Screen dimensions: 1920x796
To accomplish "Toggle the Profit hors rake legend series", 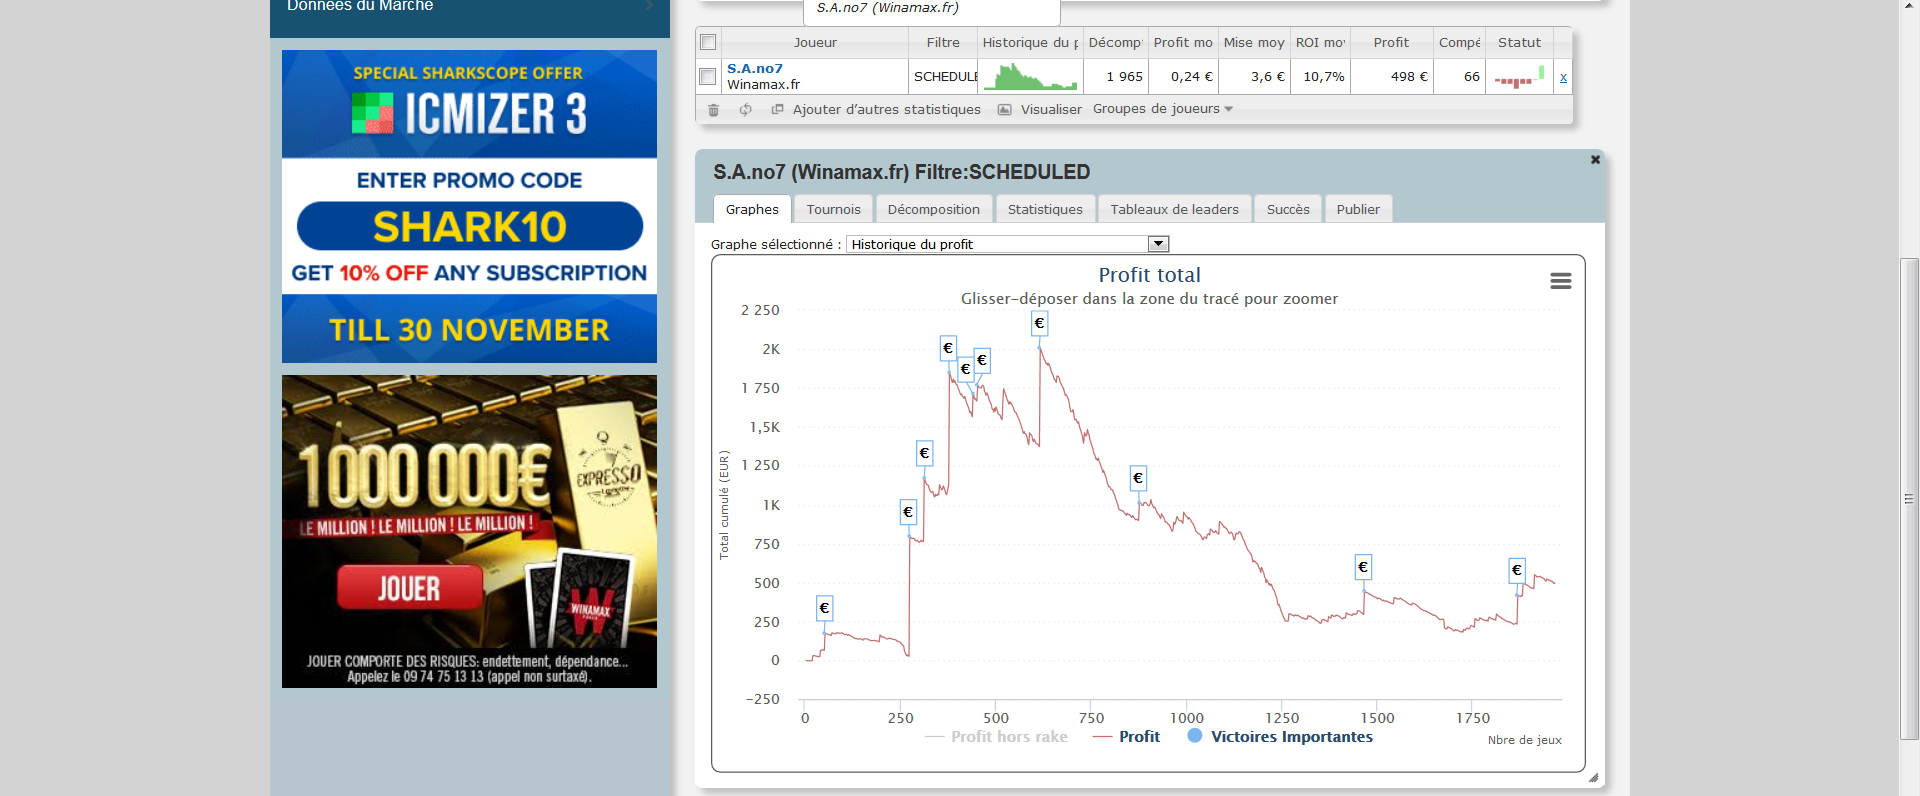I will tap(997, 737).
